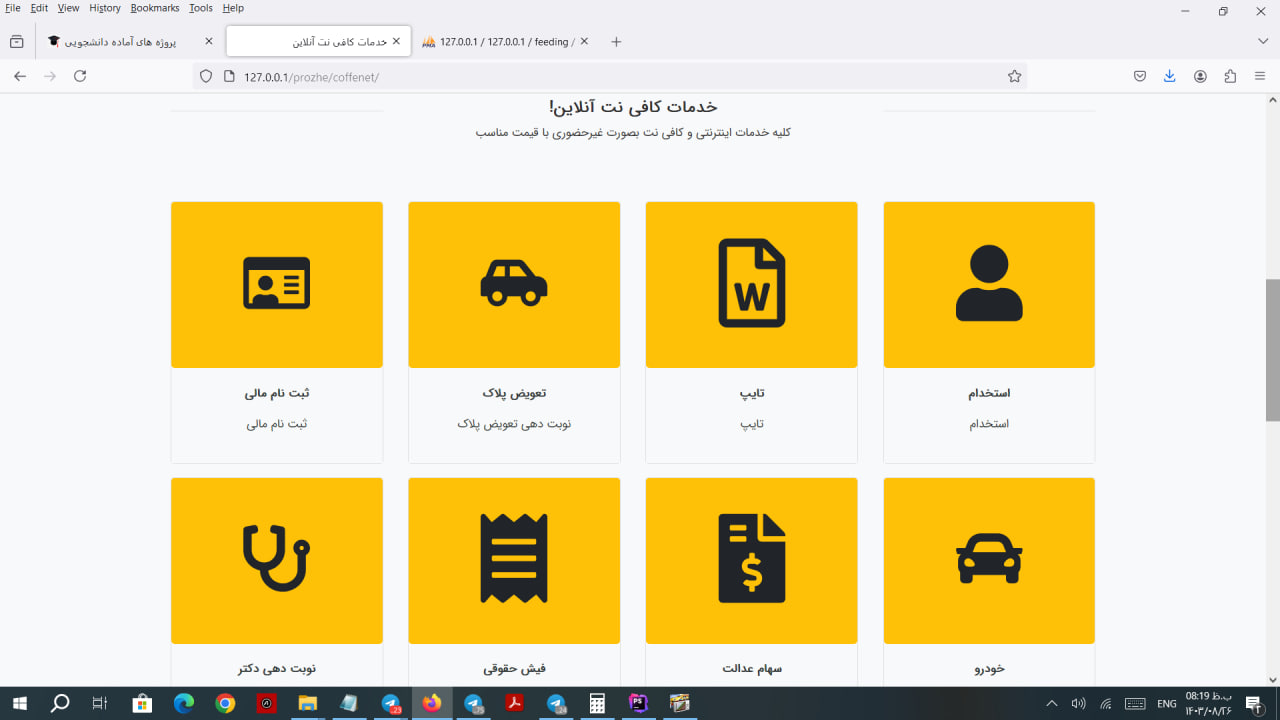Open Calculator from the taskbar
The height and width of the screenshot is (720, 1280).
597,704
